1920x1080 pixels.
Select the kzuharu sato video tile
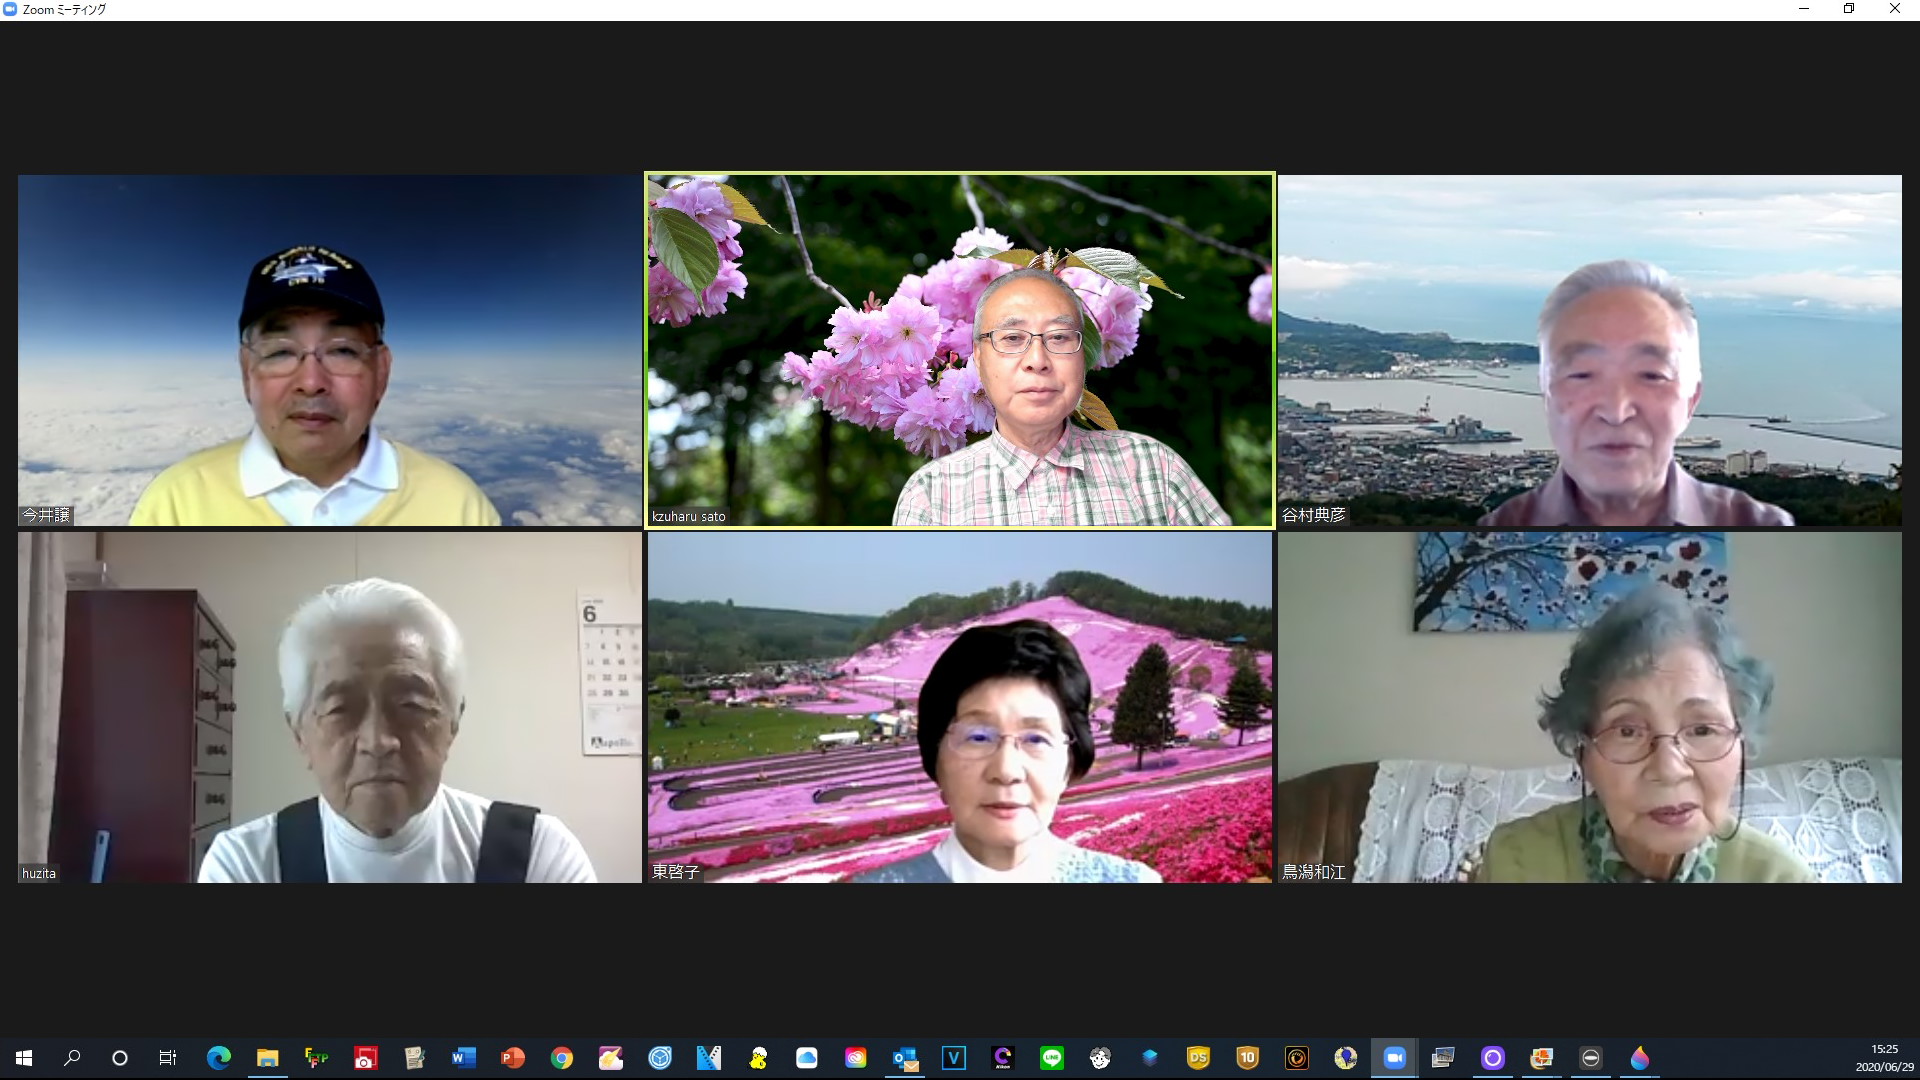[960, 350]
